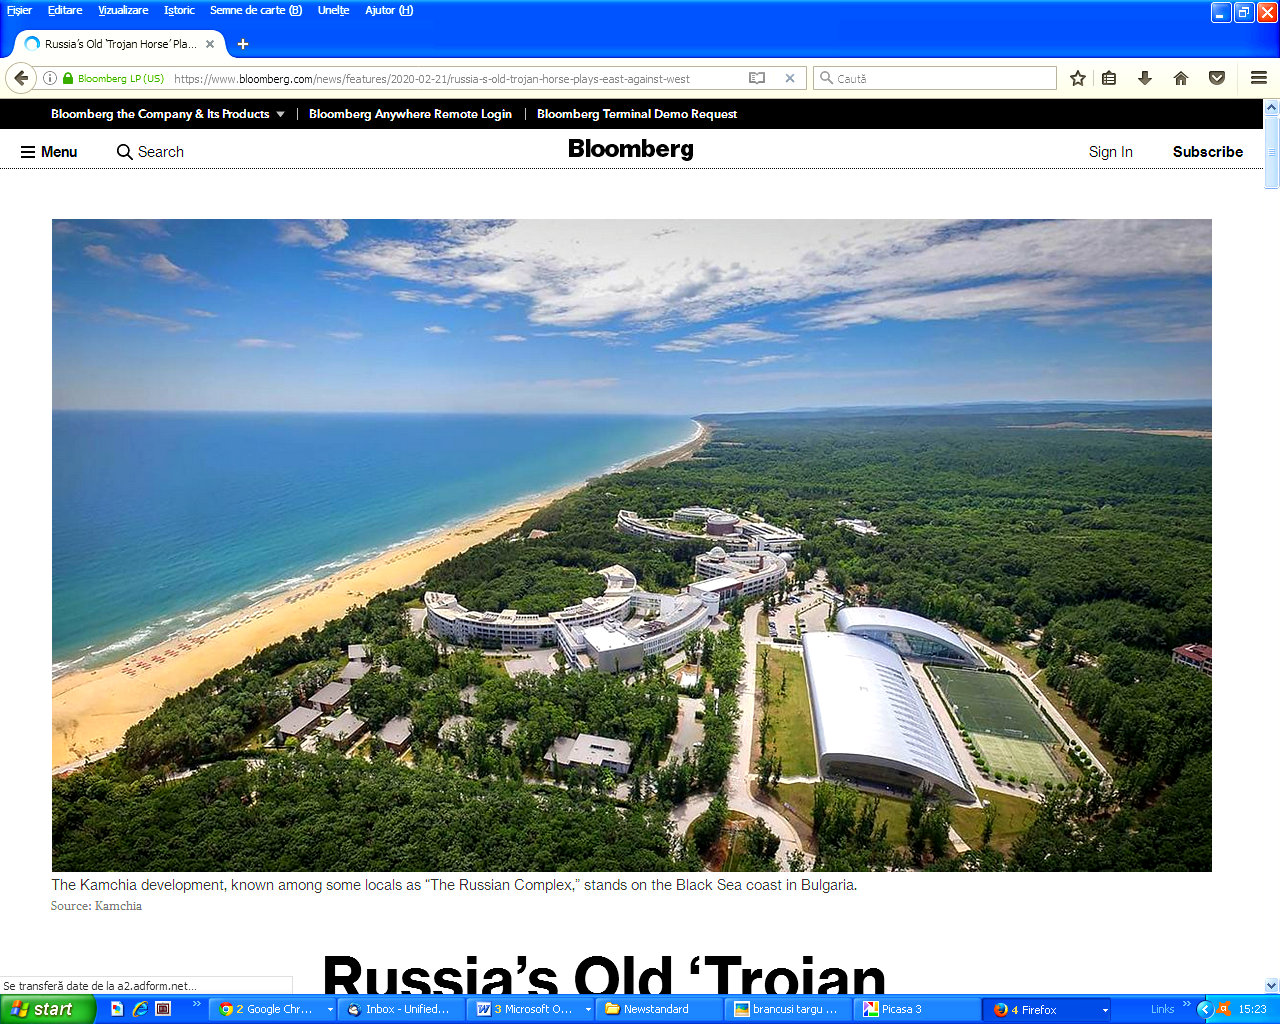Open a new tab with the plus button
This screenshot has height=1024, width=1280.
coord(243,44)
